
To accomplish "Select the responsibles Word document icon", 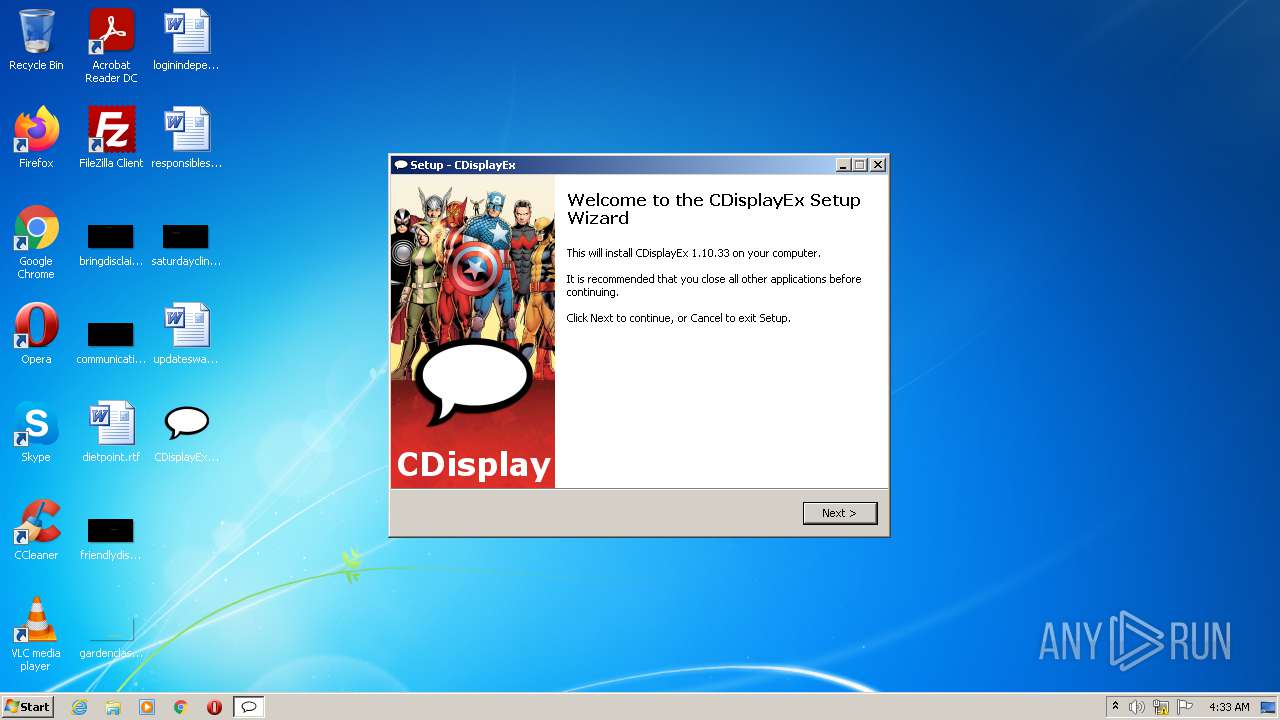I will click(186, 138).
